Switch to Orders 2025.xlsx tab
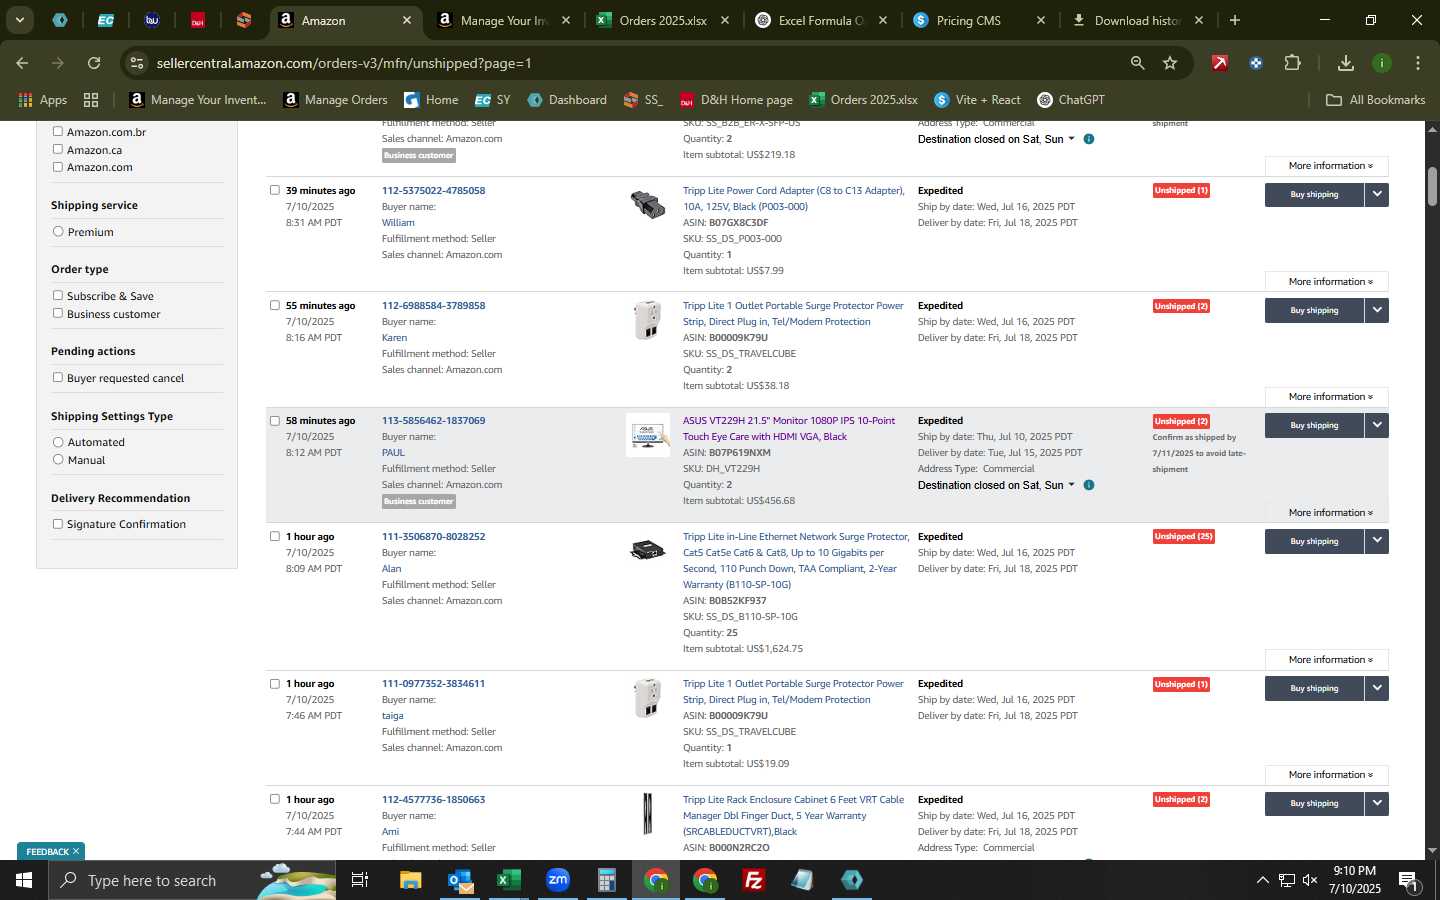Screen dimensions: 1440x900 pos(662,20)
